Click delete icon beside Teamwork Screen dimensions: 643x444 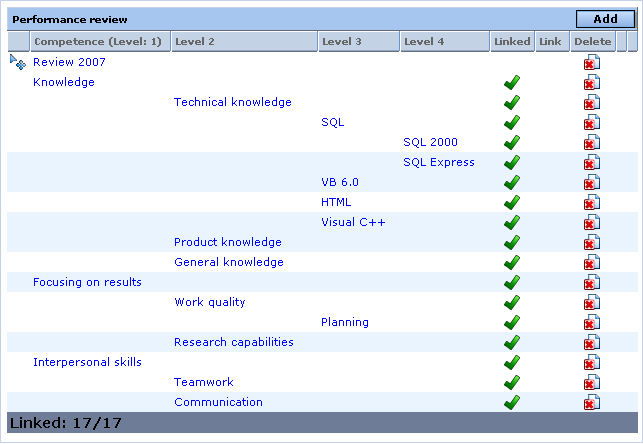(592, 383)
